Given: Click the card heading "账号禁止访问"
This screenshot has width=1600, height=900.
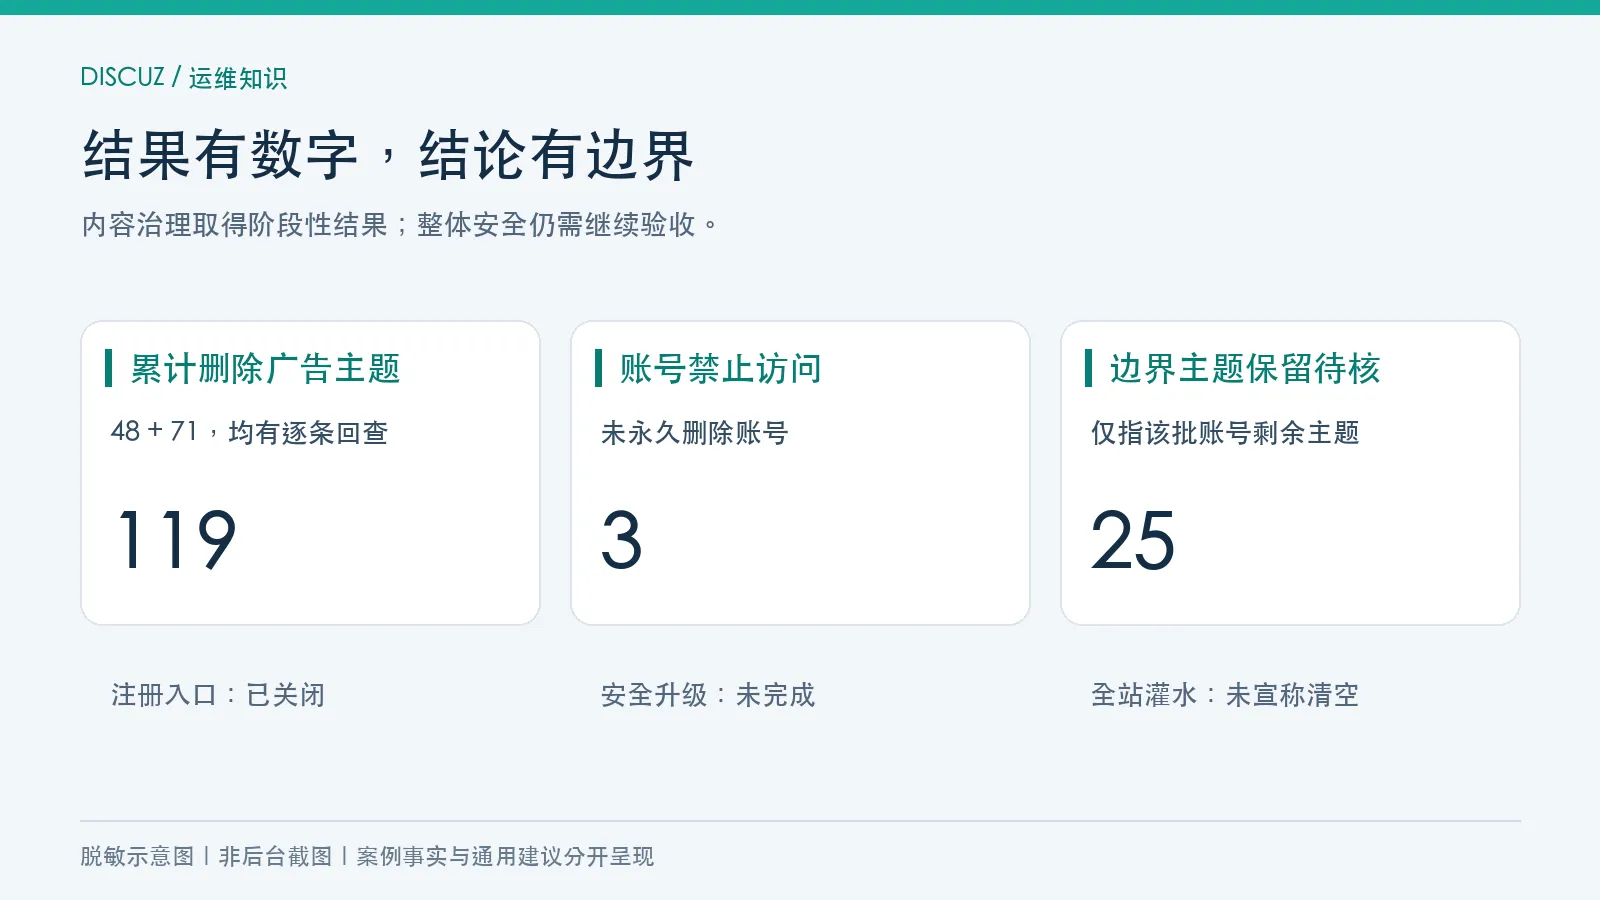Looking at the screenshot, I should 720,369.
